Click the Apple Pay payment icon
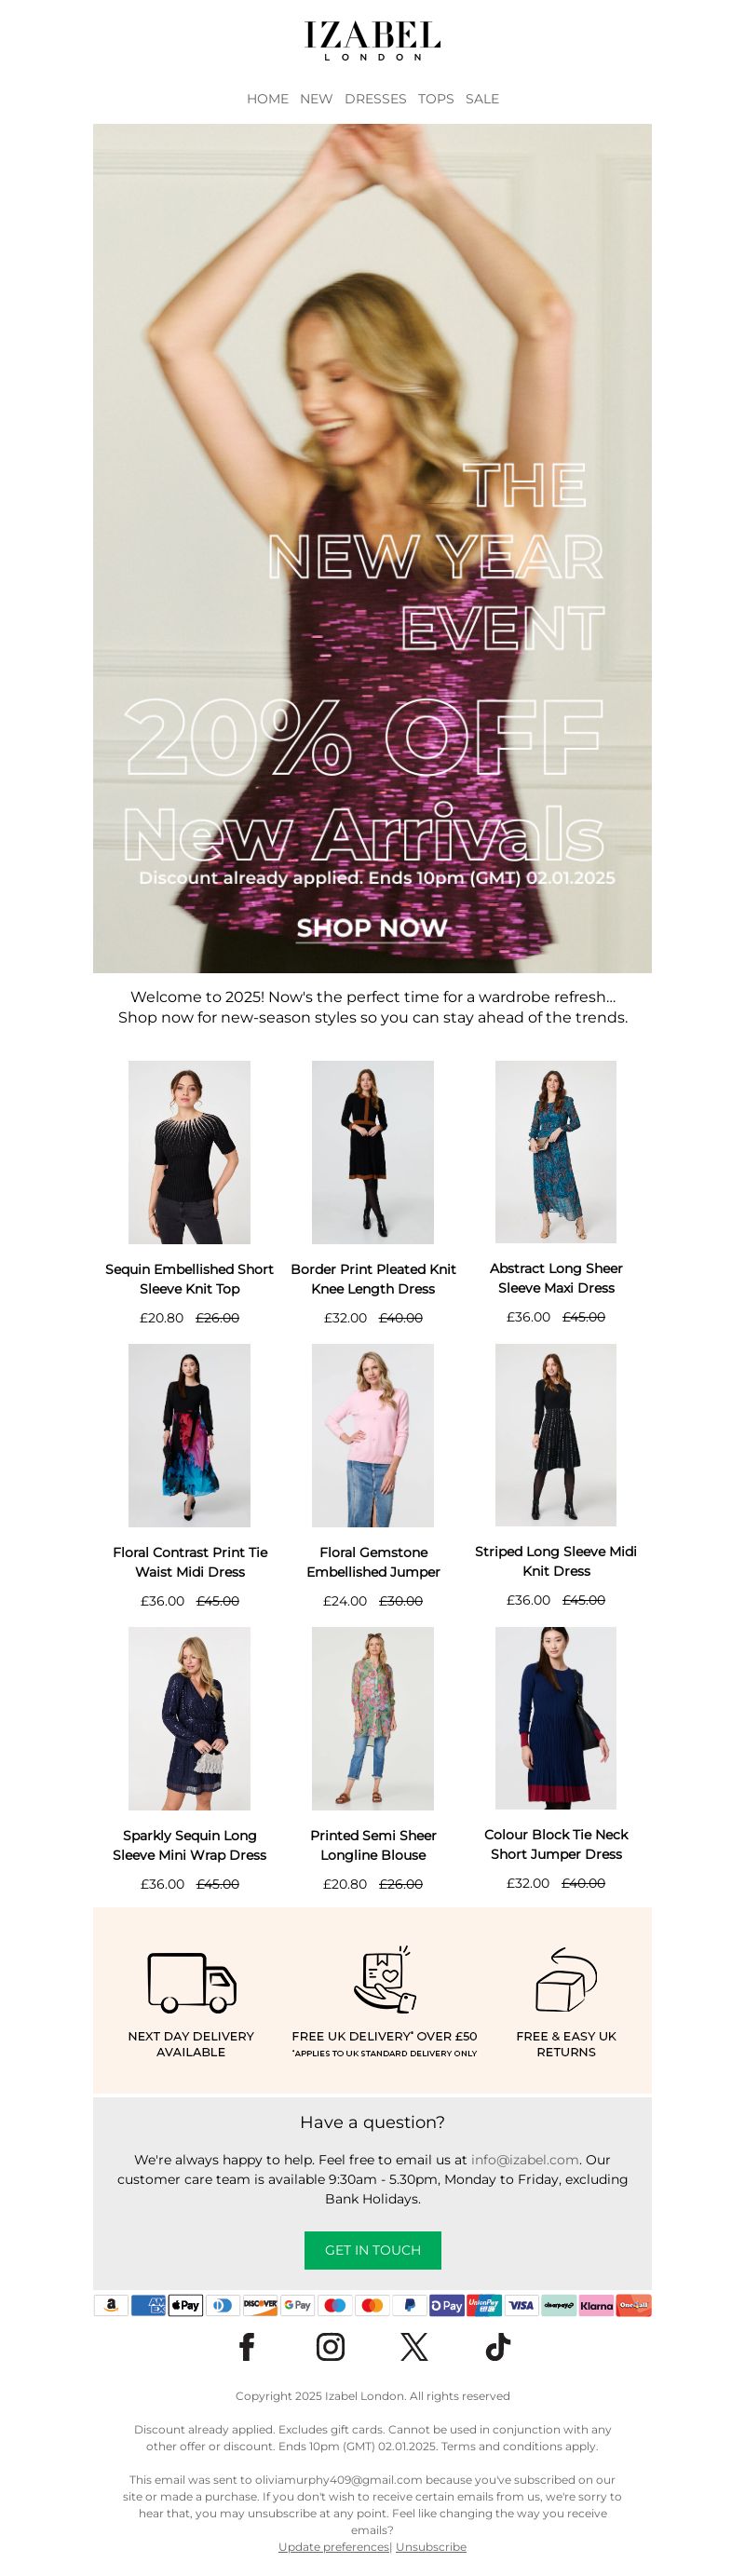Image resolution: width=745 pixels, height=2576 pixels. click(x=185, y=2304)
